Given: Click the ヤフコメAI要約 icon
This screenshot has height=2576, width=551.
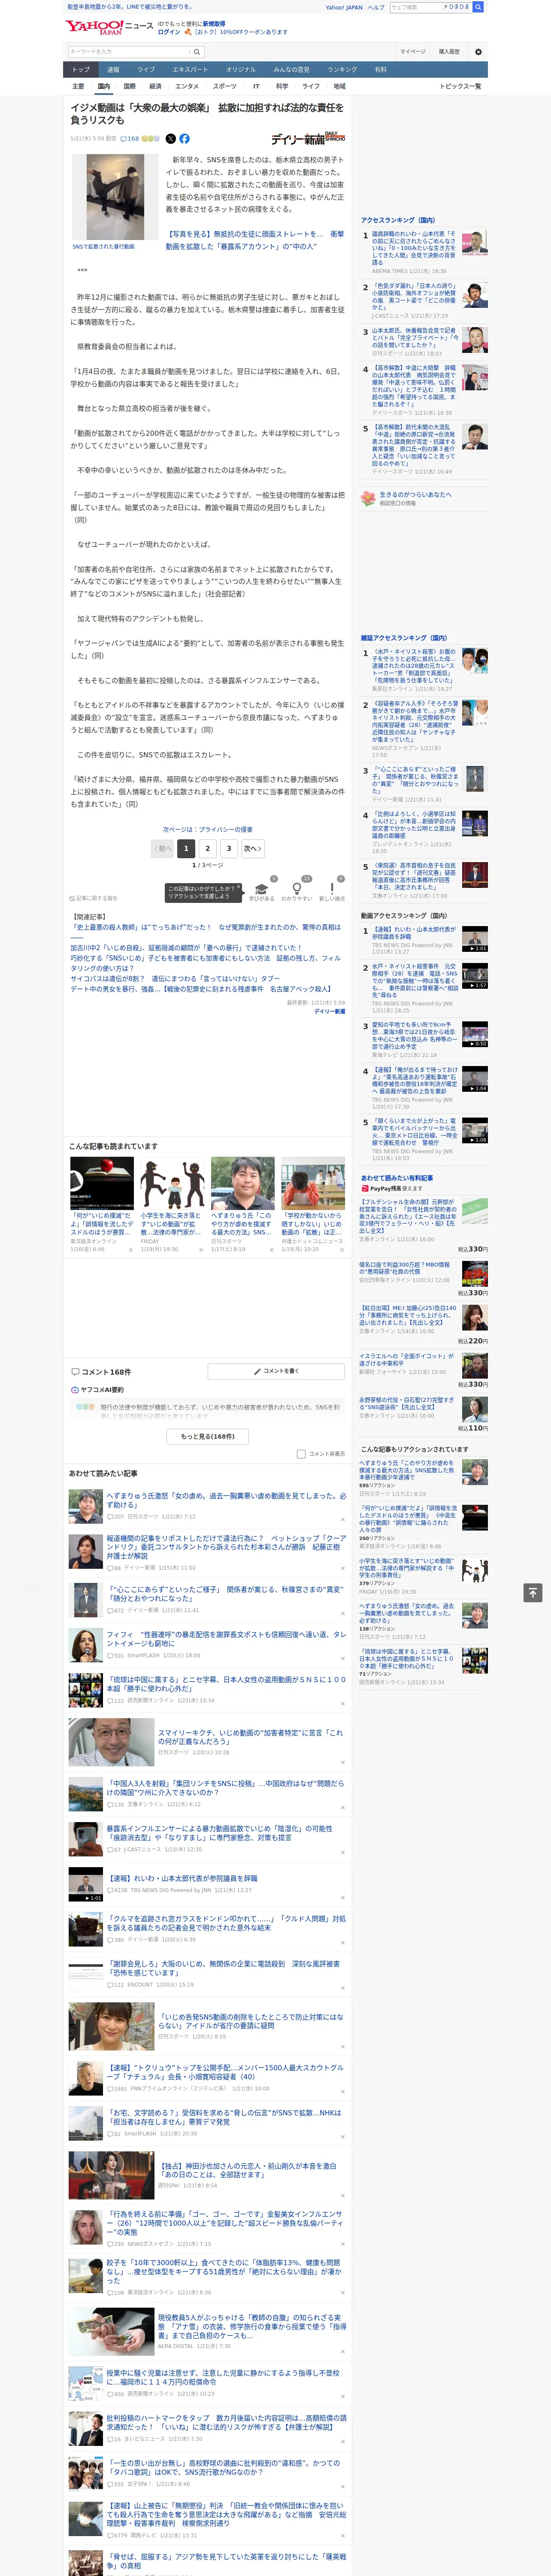Looking at the screenshot, I should point(75,1390).
